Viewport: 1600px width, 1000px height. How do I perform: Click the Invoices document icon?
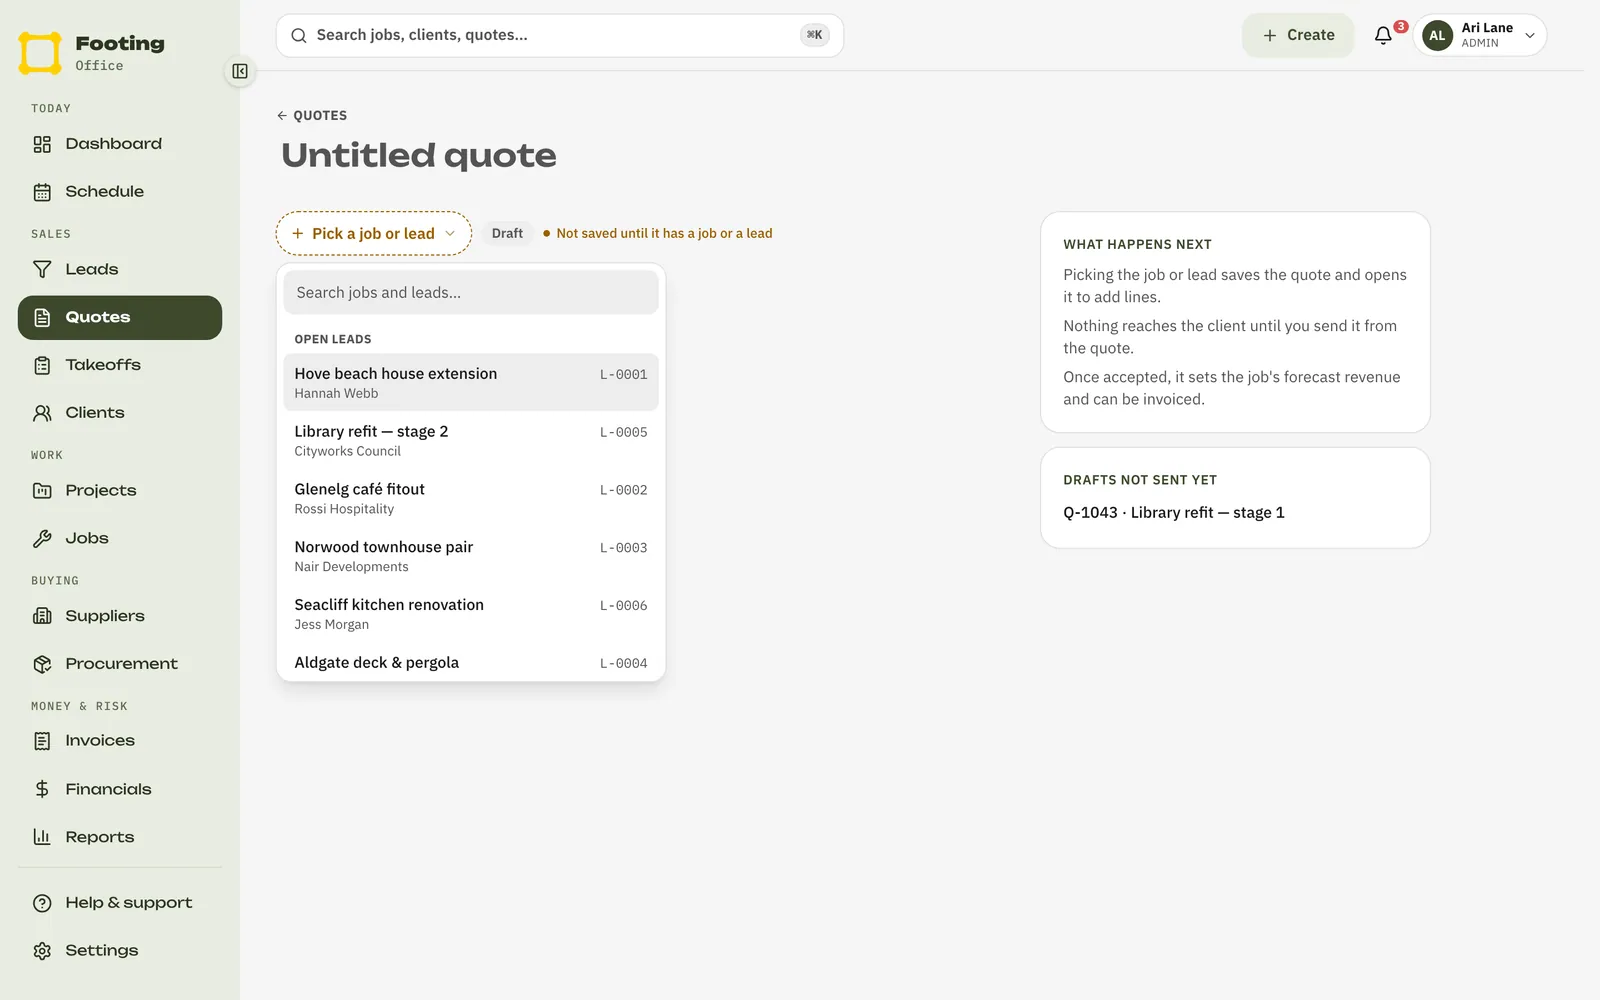pyautogui.click(x=42, y=741)
